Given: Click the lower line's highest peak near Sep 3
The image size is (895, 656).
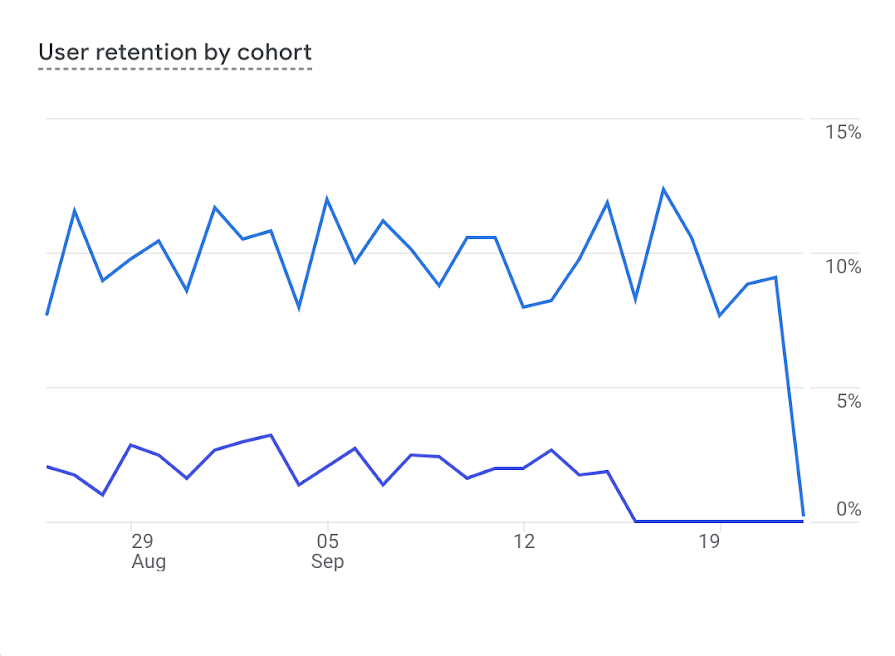Looking at the screenshot, I should click(x=271, y=435).
